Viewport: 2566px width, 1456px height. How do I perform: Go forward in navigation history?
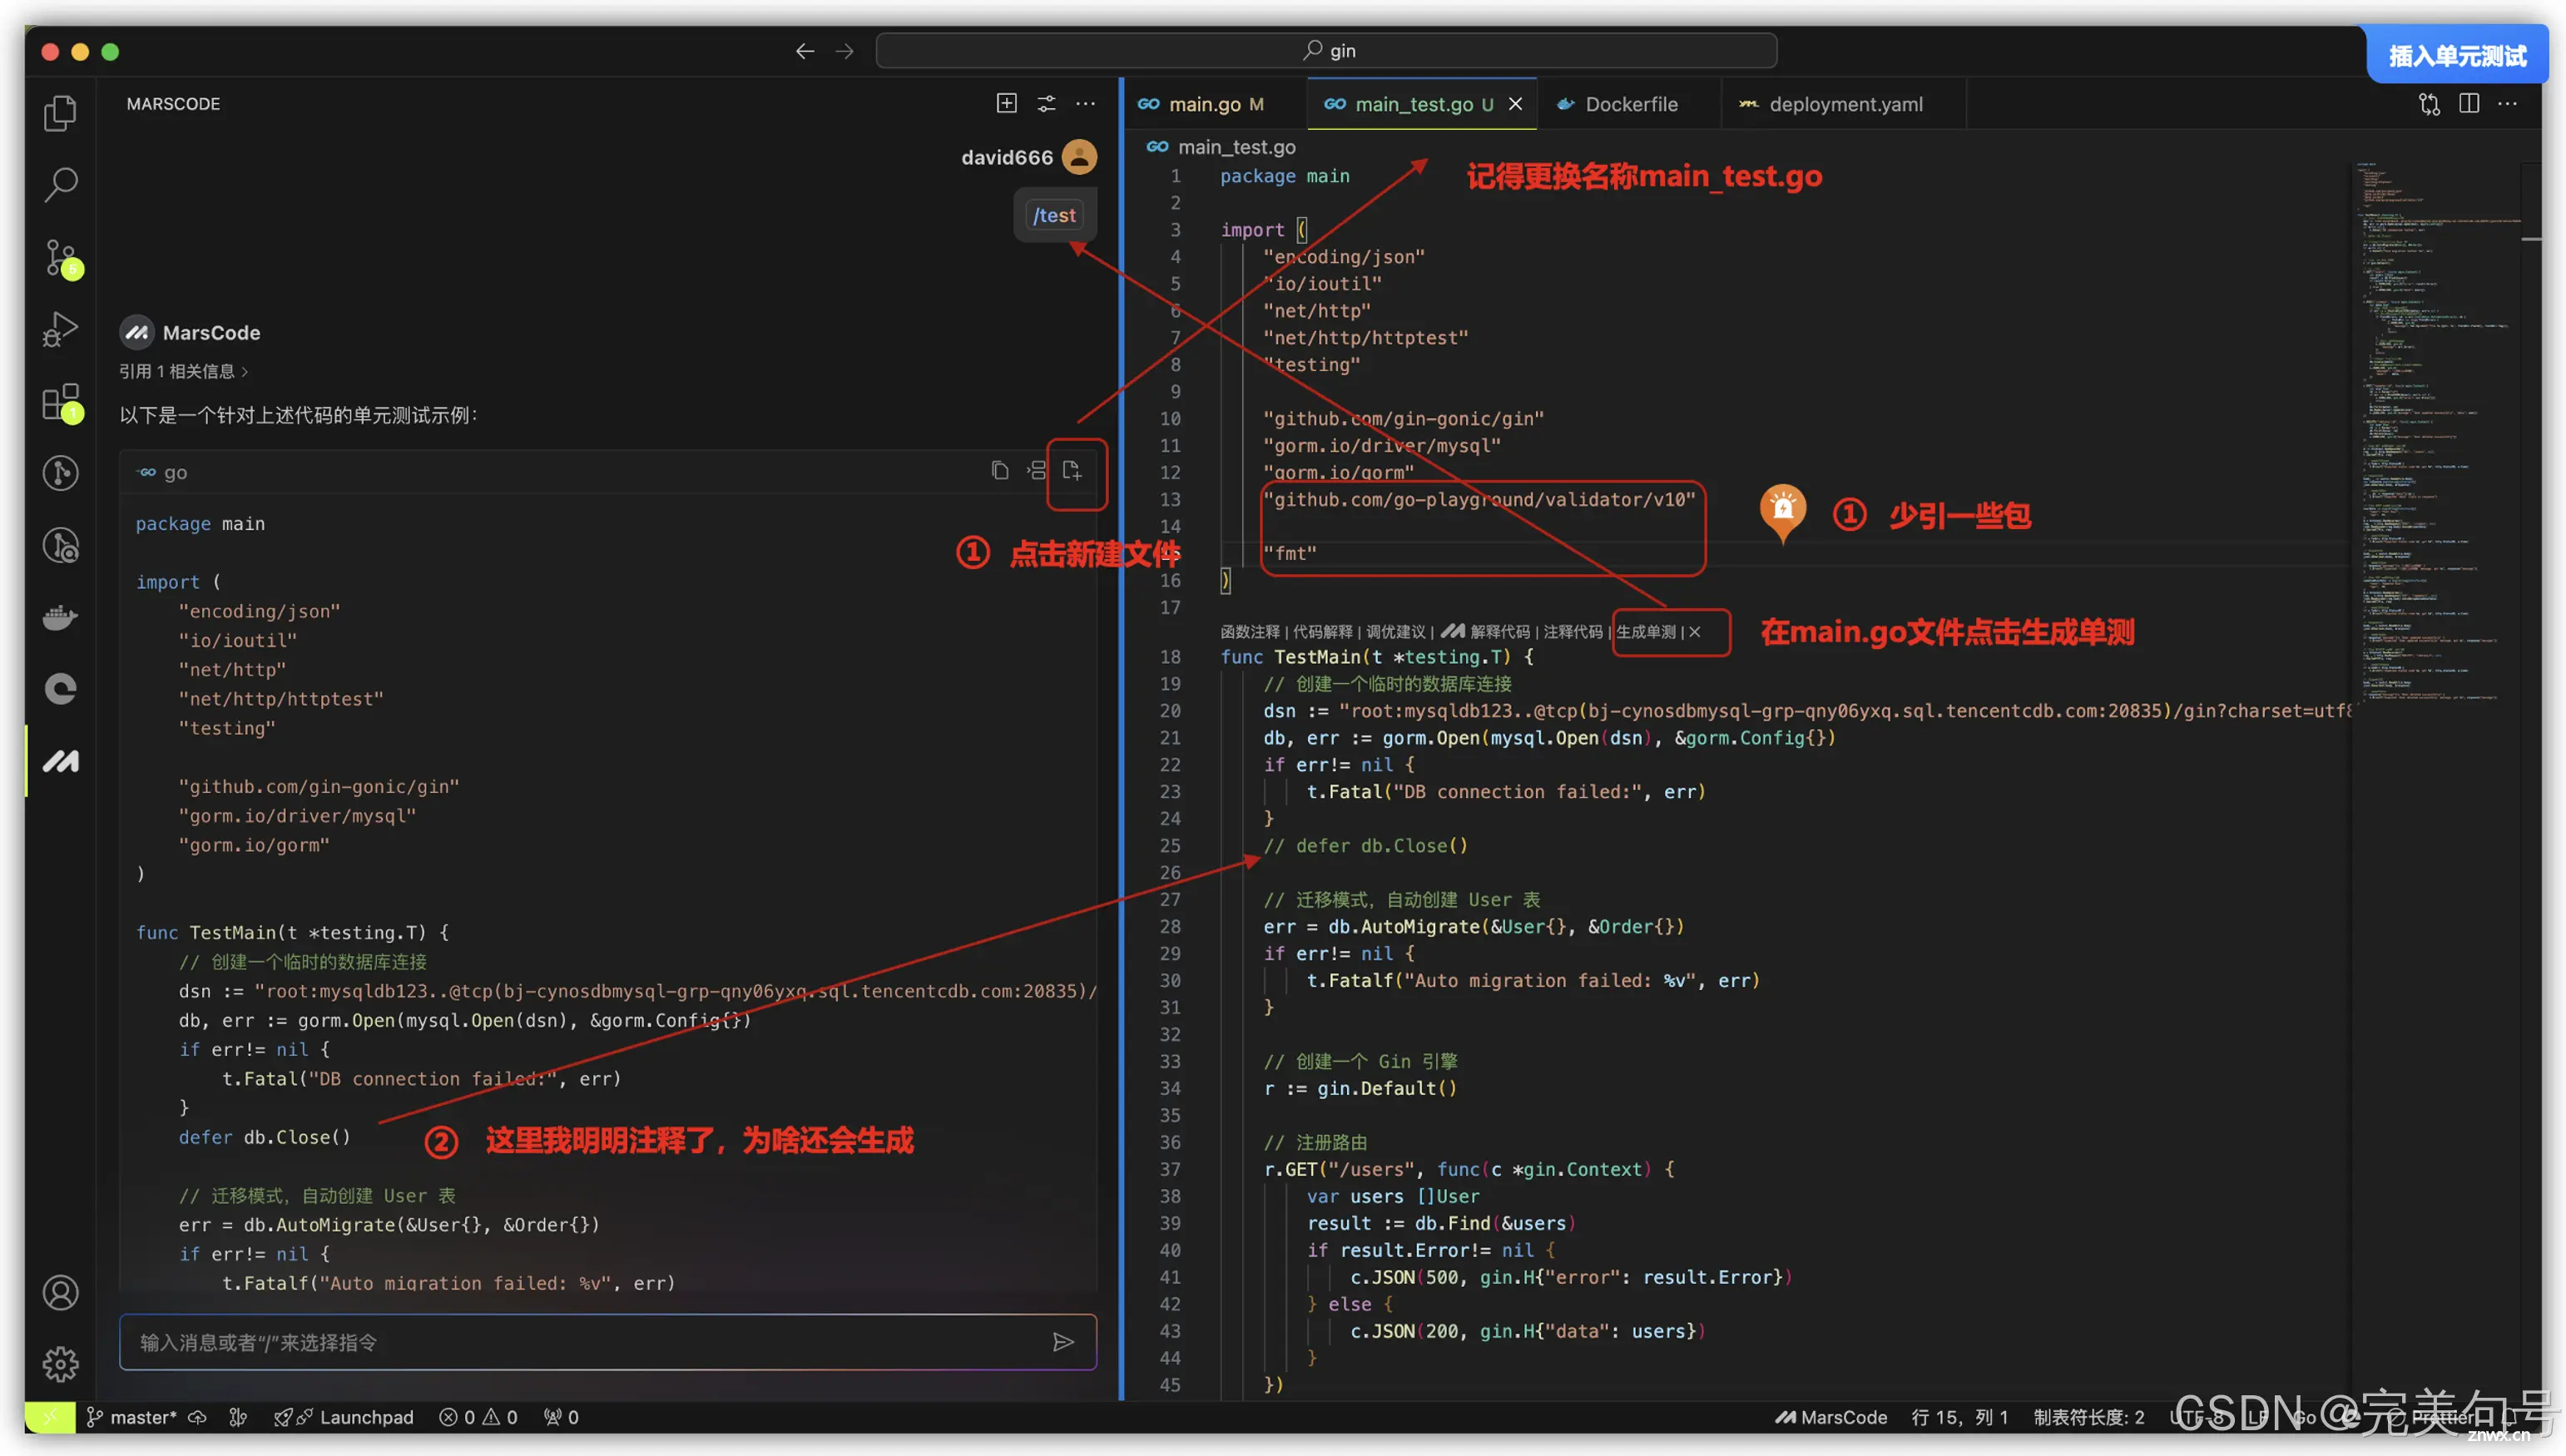coord(845,50)
